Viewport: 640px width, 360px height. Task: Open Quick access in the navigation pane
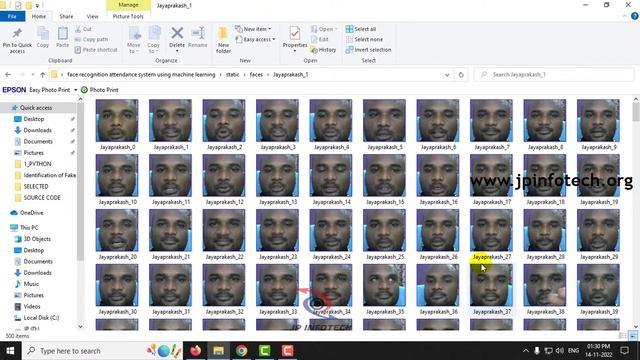pyautogui.click(x=36, y=108)
